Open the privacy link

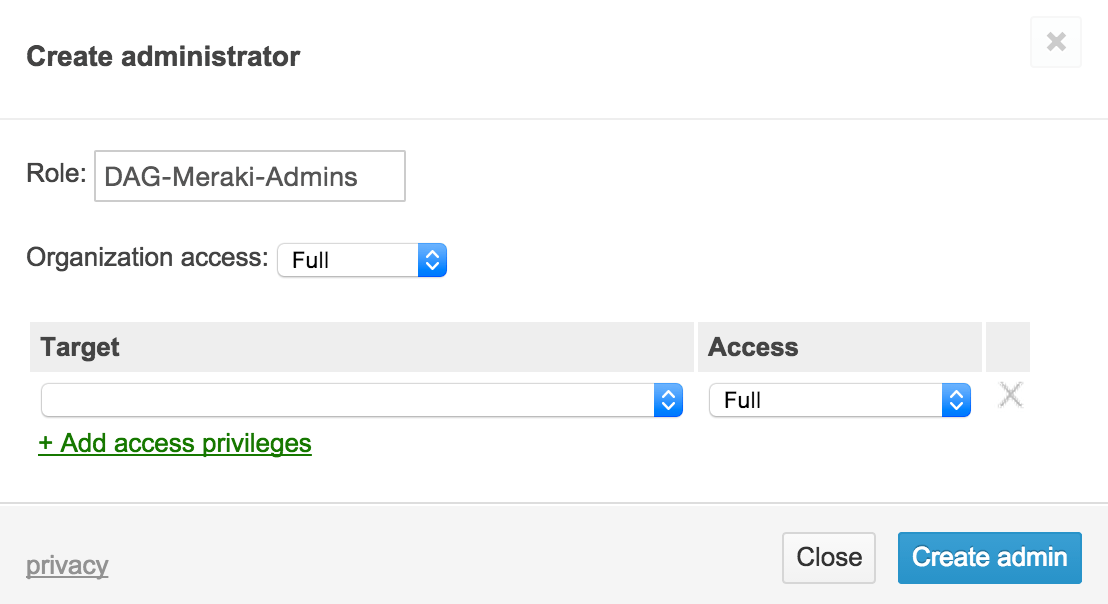(x=67, y=566)
